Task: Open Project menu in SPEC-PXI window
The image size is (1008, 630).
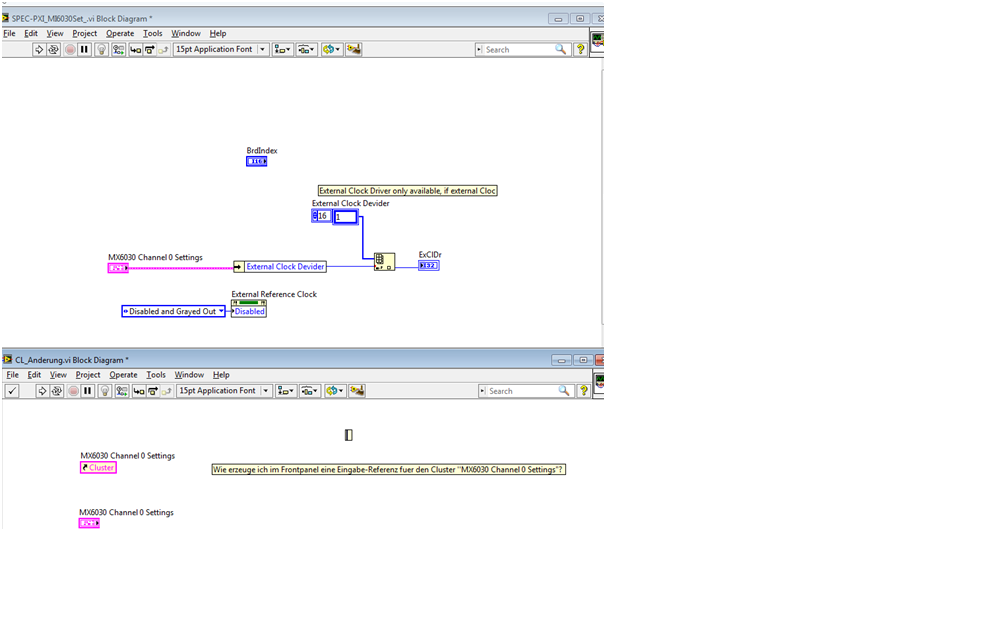Action: point(84,33)
